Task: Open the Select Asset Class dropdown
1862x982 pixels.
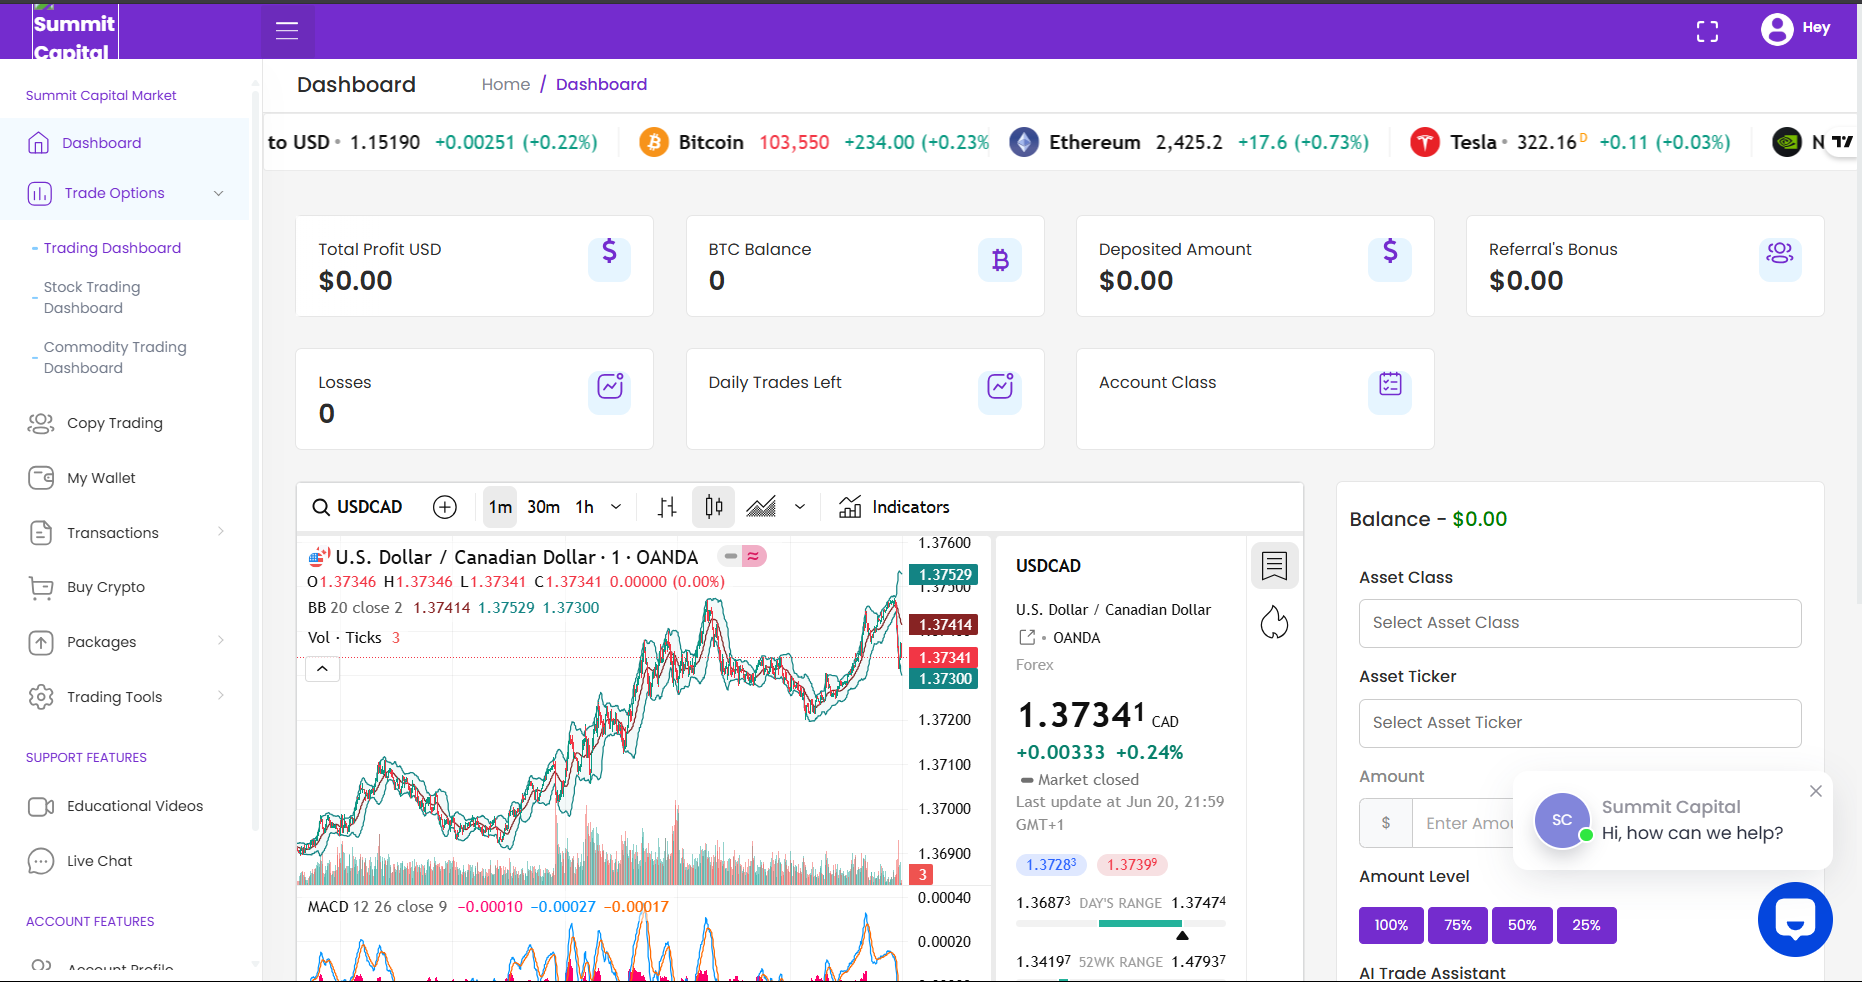Action: (x=1580, y=623)
